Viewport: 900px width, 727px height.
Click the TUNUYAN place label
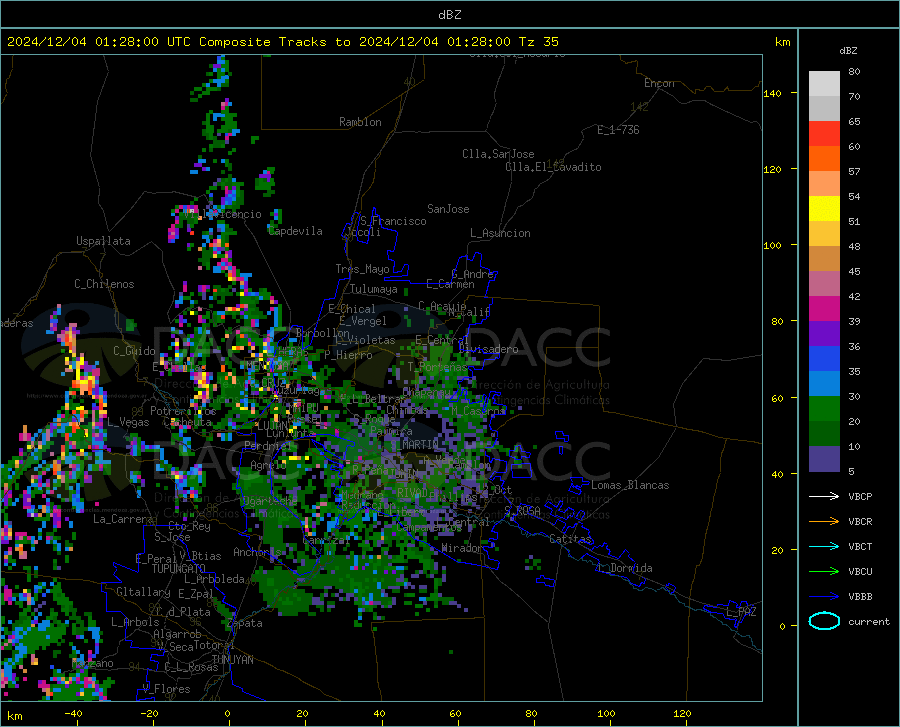coord(232,660)
